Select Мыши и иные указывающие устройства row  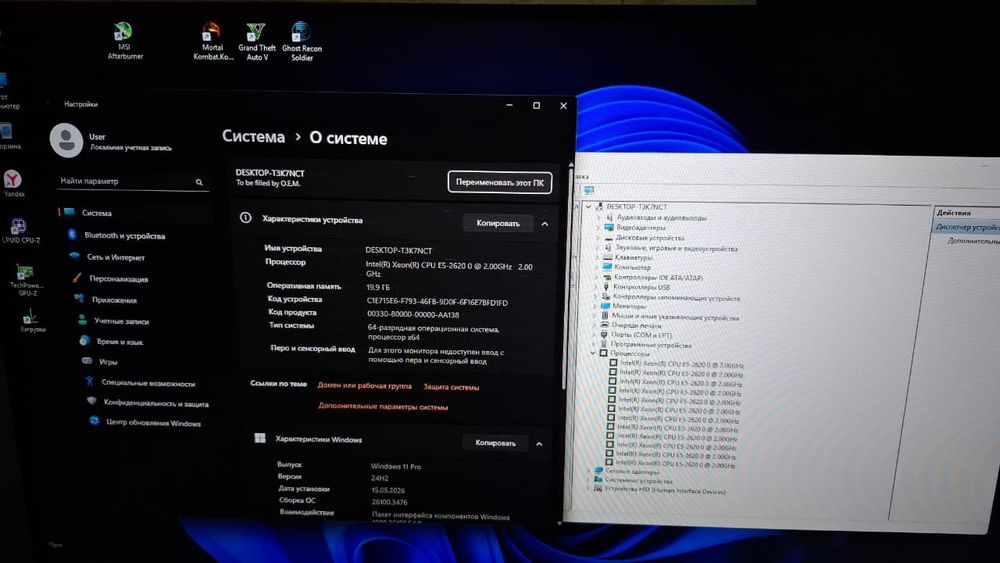click(668, 316)
